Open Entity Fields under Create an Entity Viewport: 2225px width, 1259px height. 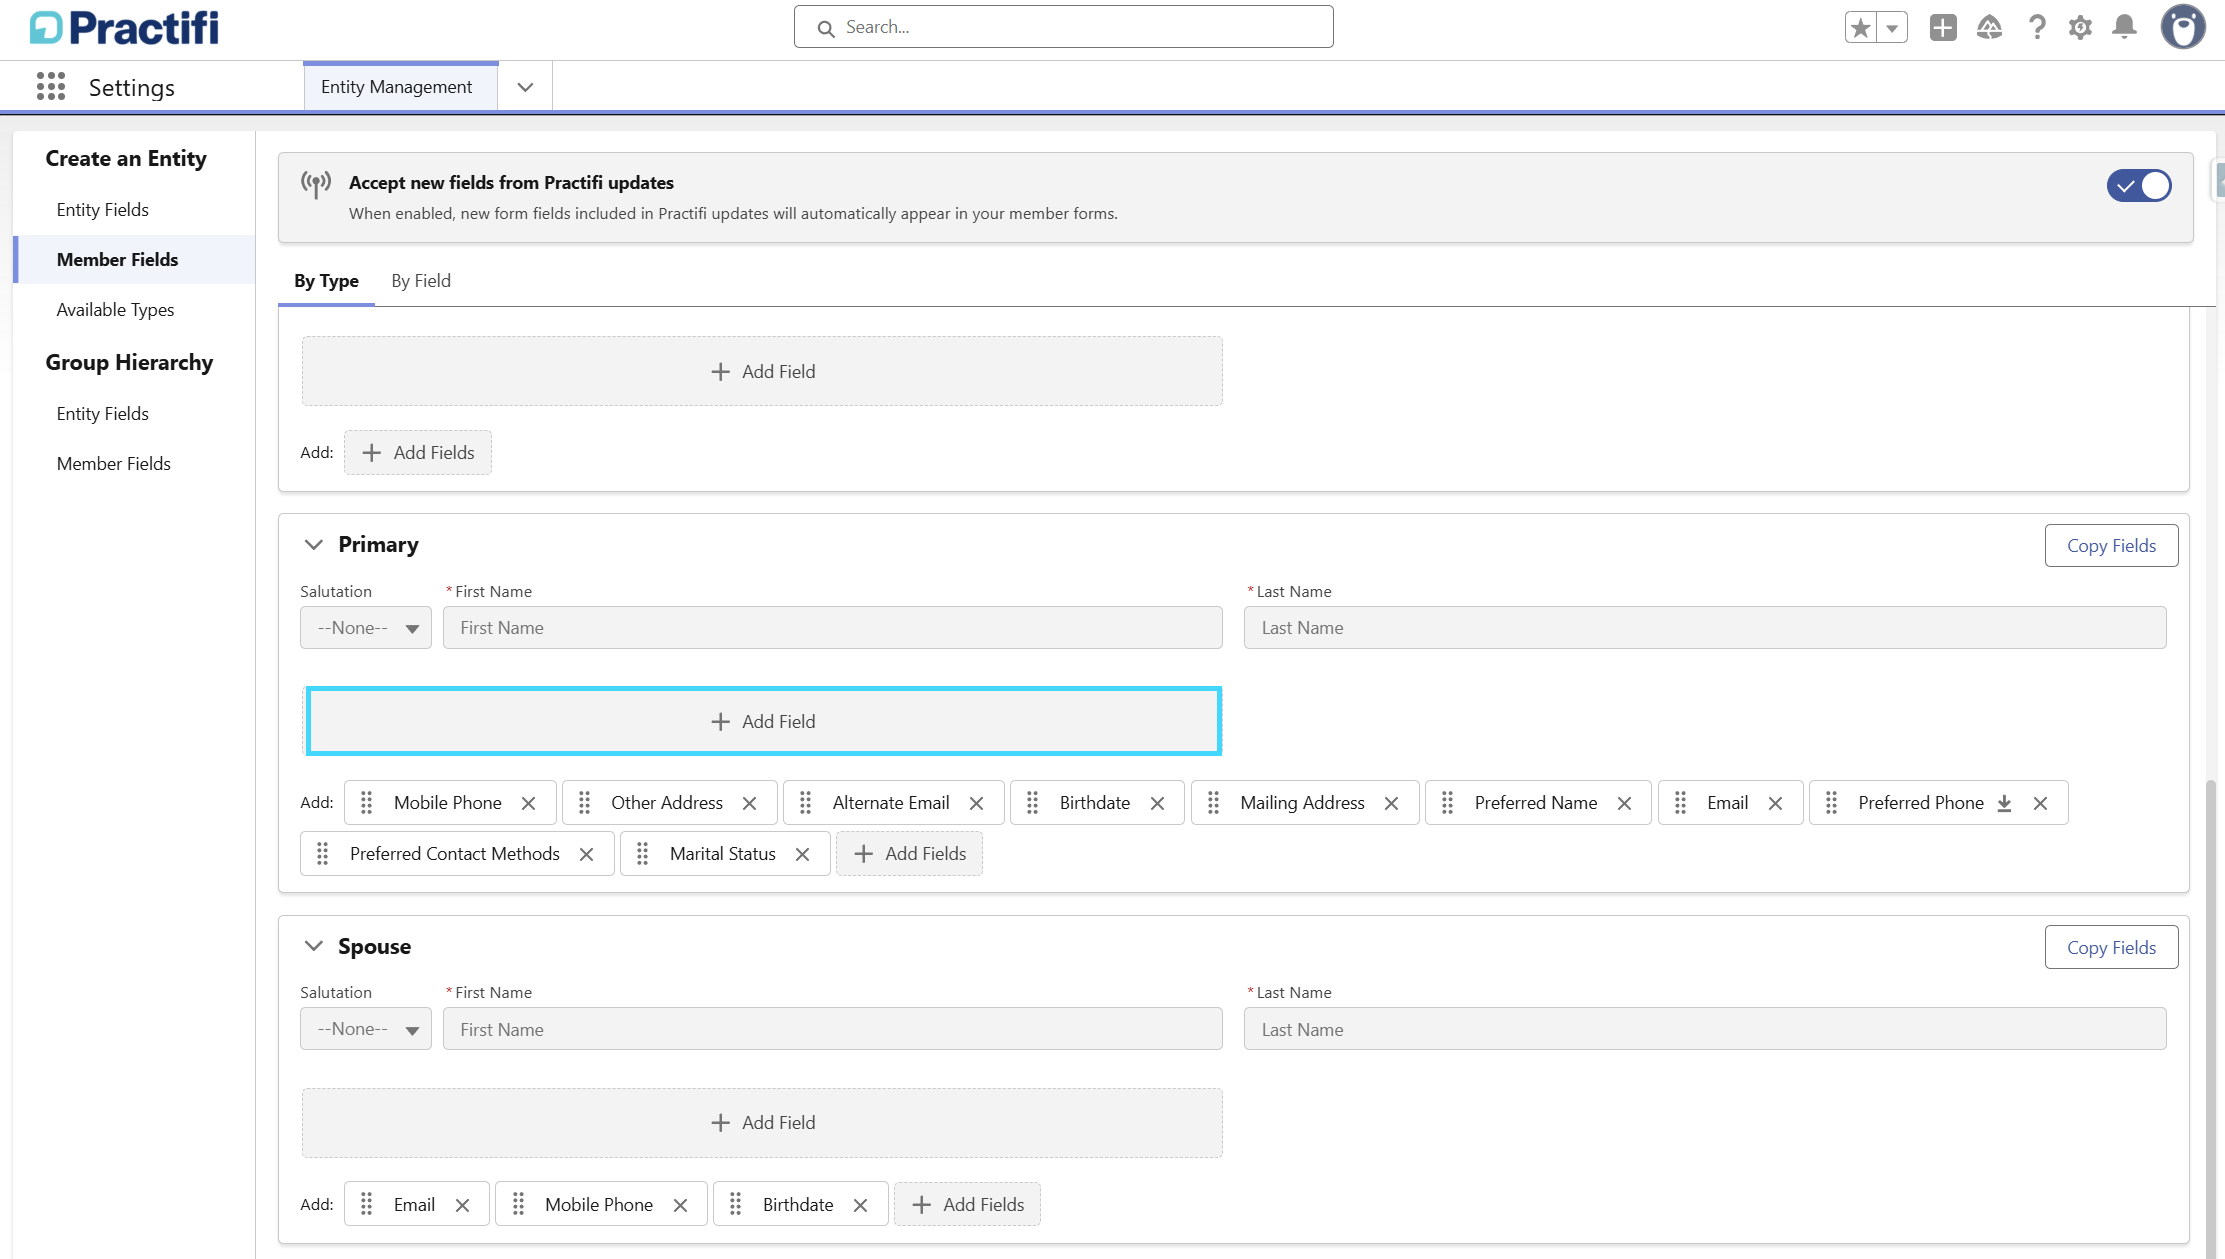point(103,210)
